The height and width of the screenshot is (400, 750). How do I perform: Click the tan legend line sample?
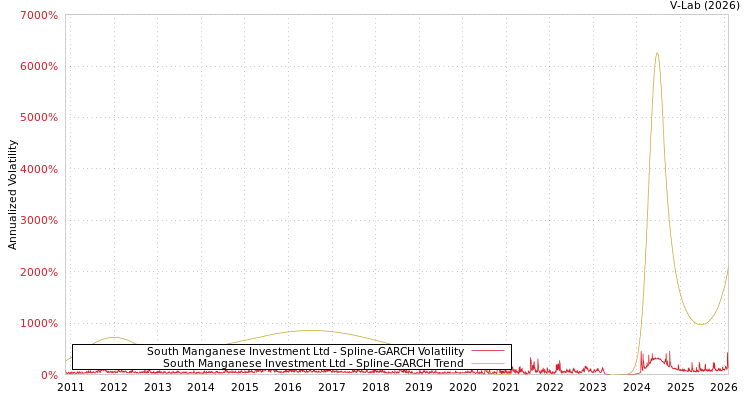(x=488, y=363)
